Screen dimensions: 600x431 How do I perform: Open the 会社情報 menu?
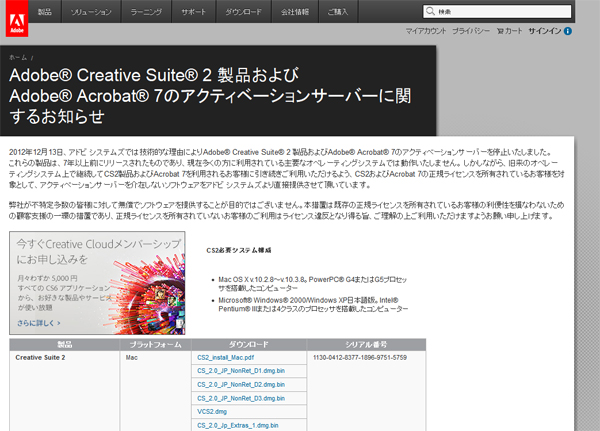[x=295, y=11]
